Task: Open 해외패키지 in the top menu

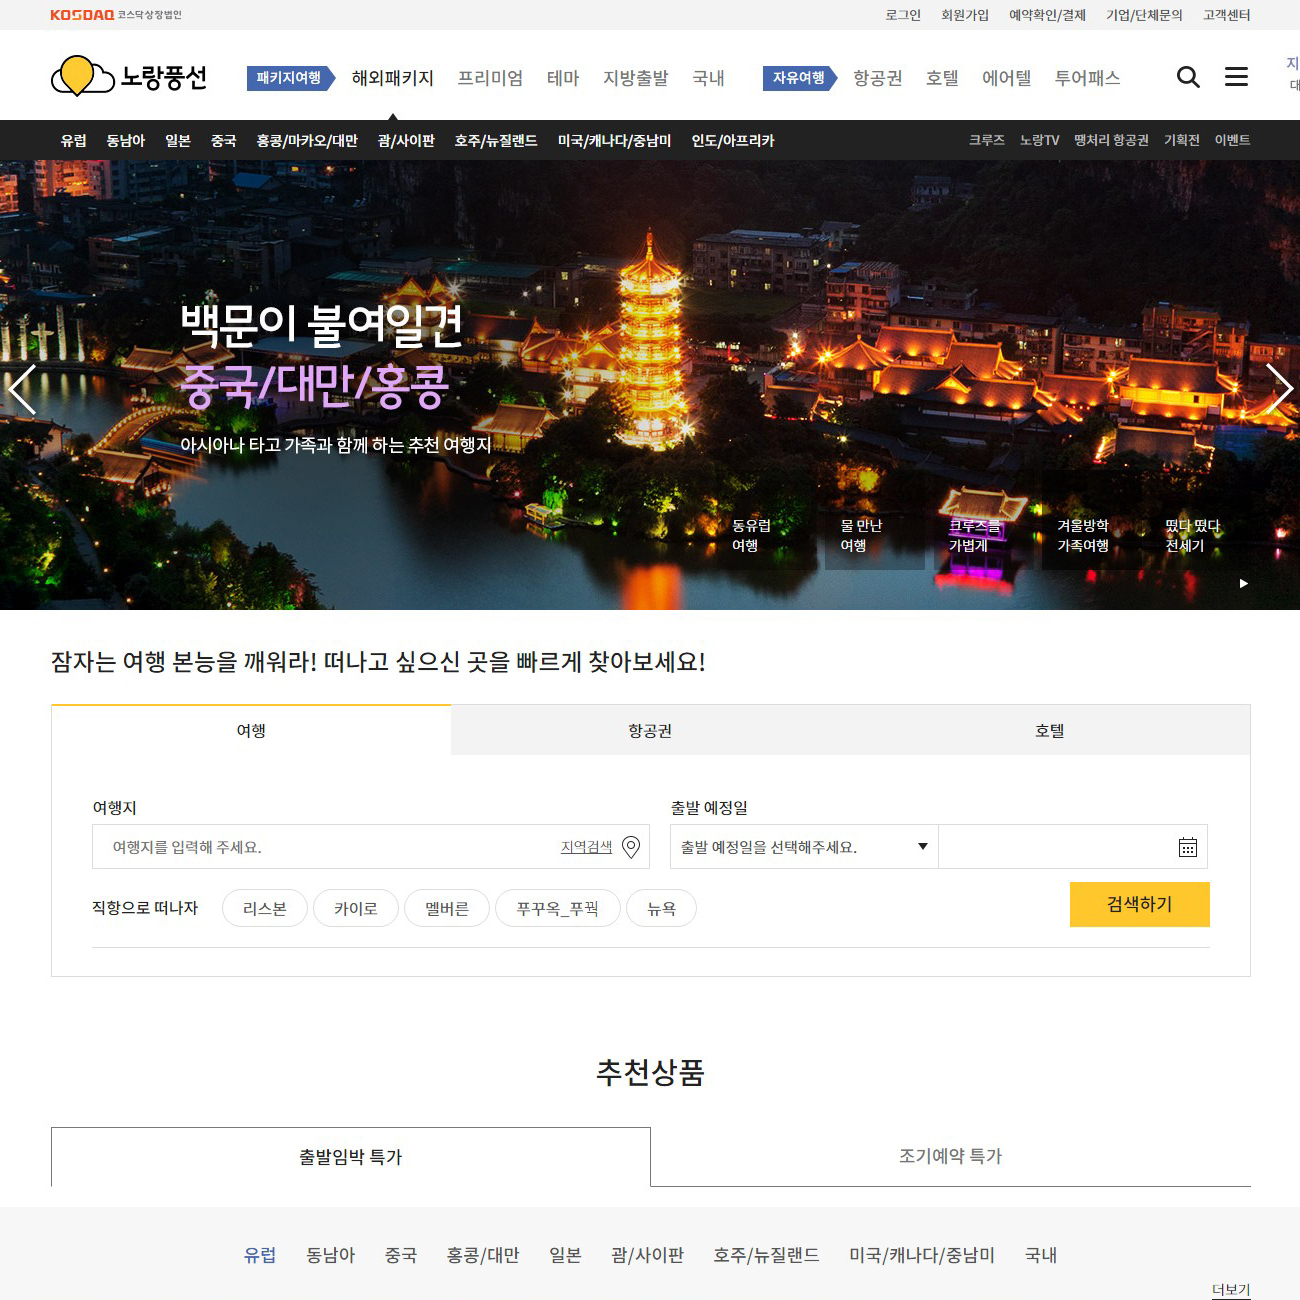Action: click(392, 78)
